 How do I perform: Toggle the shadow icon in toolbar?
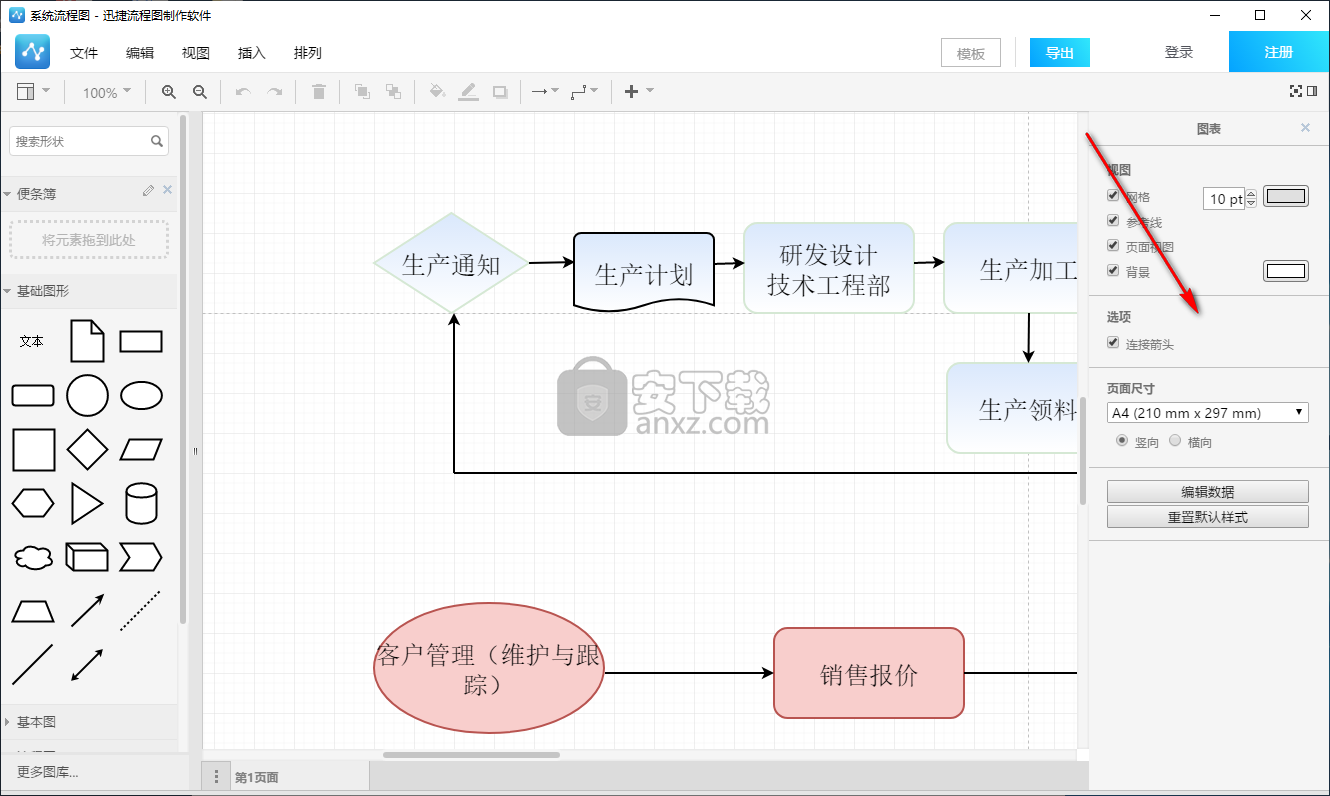pos(500,92)
